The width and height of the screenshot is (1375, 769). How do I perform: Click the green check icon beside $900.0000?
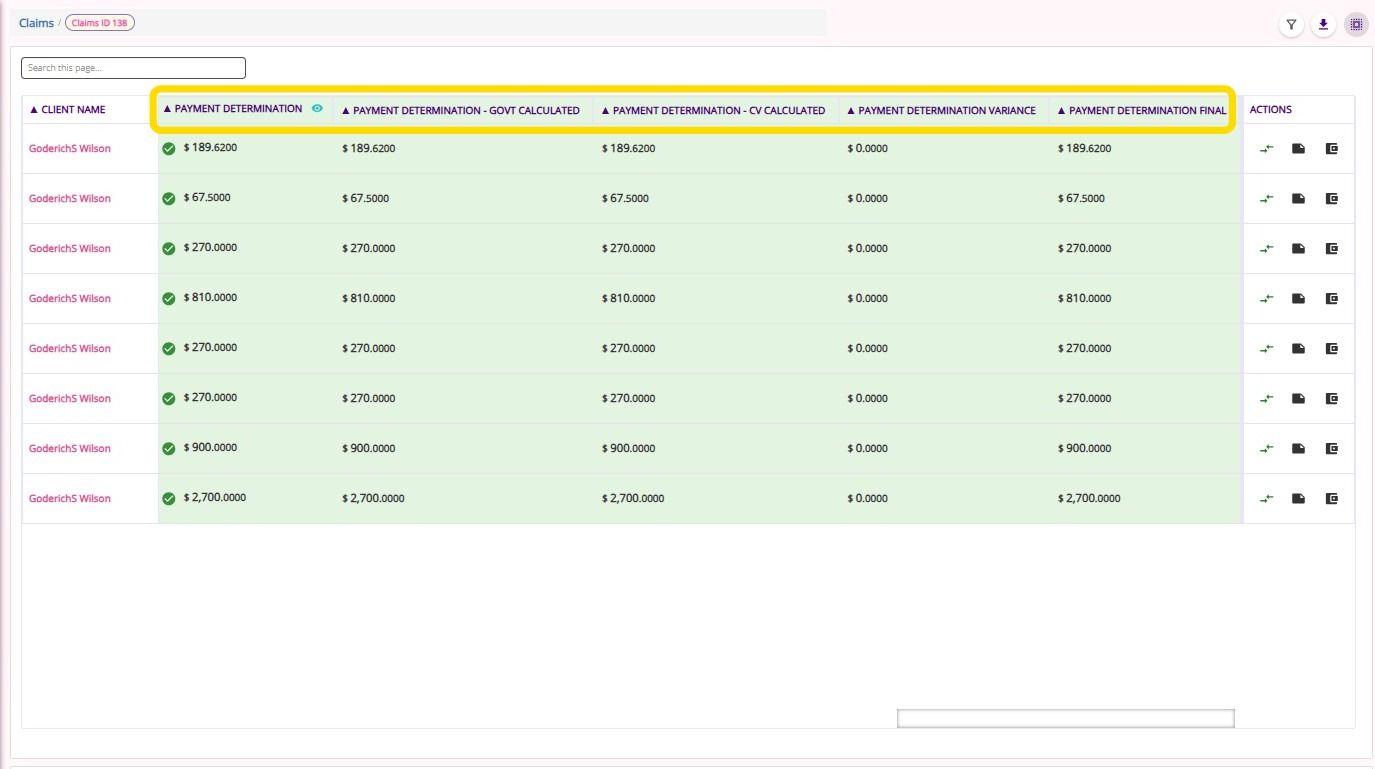[169, 449]
